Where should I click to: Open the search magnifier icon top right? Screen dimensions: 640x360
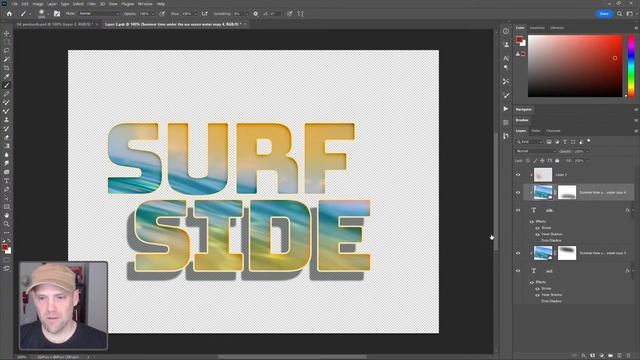620,13
